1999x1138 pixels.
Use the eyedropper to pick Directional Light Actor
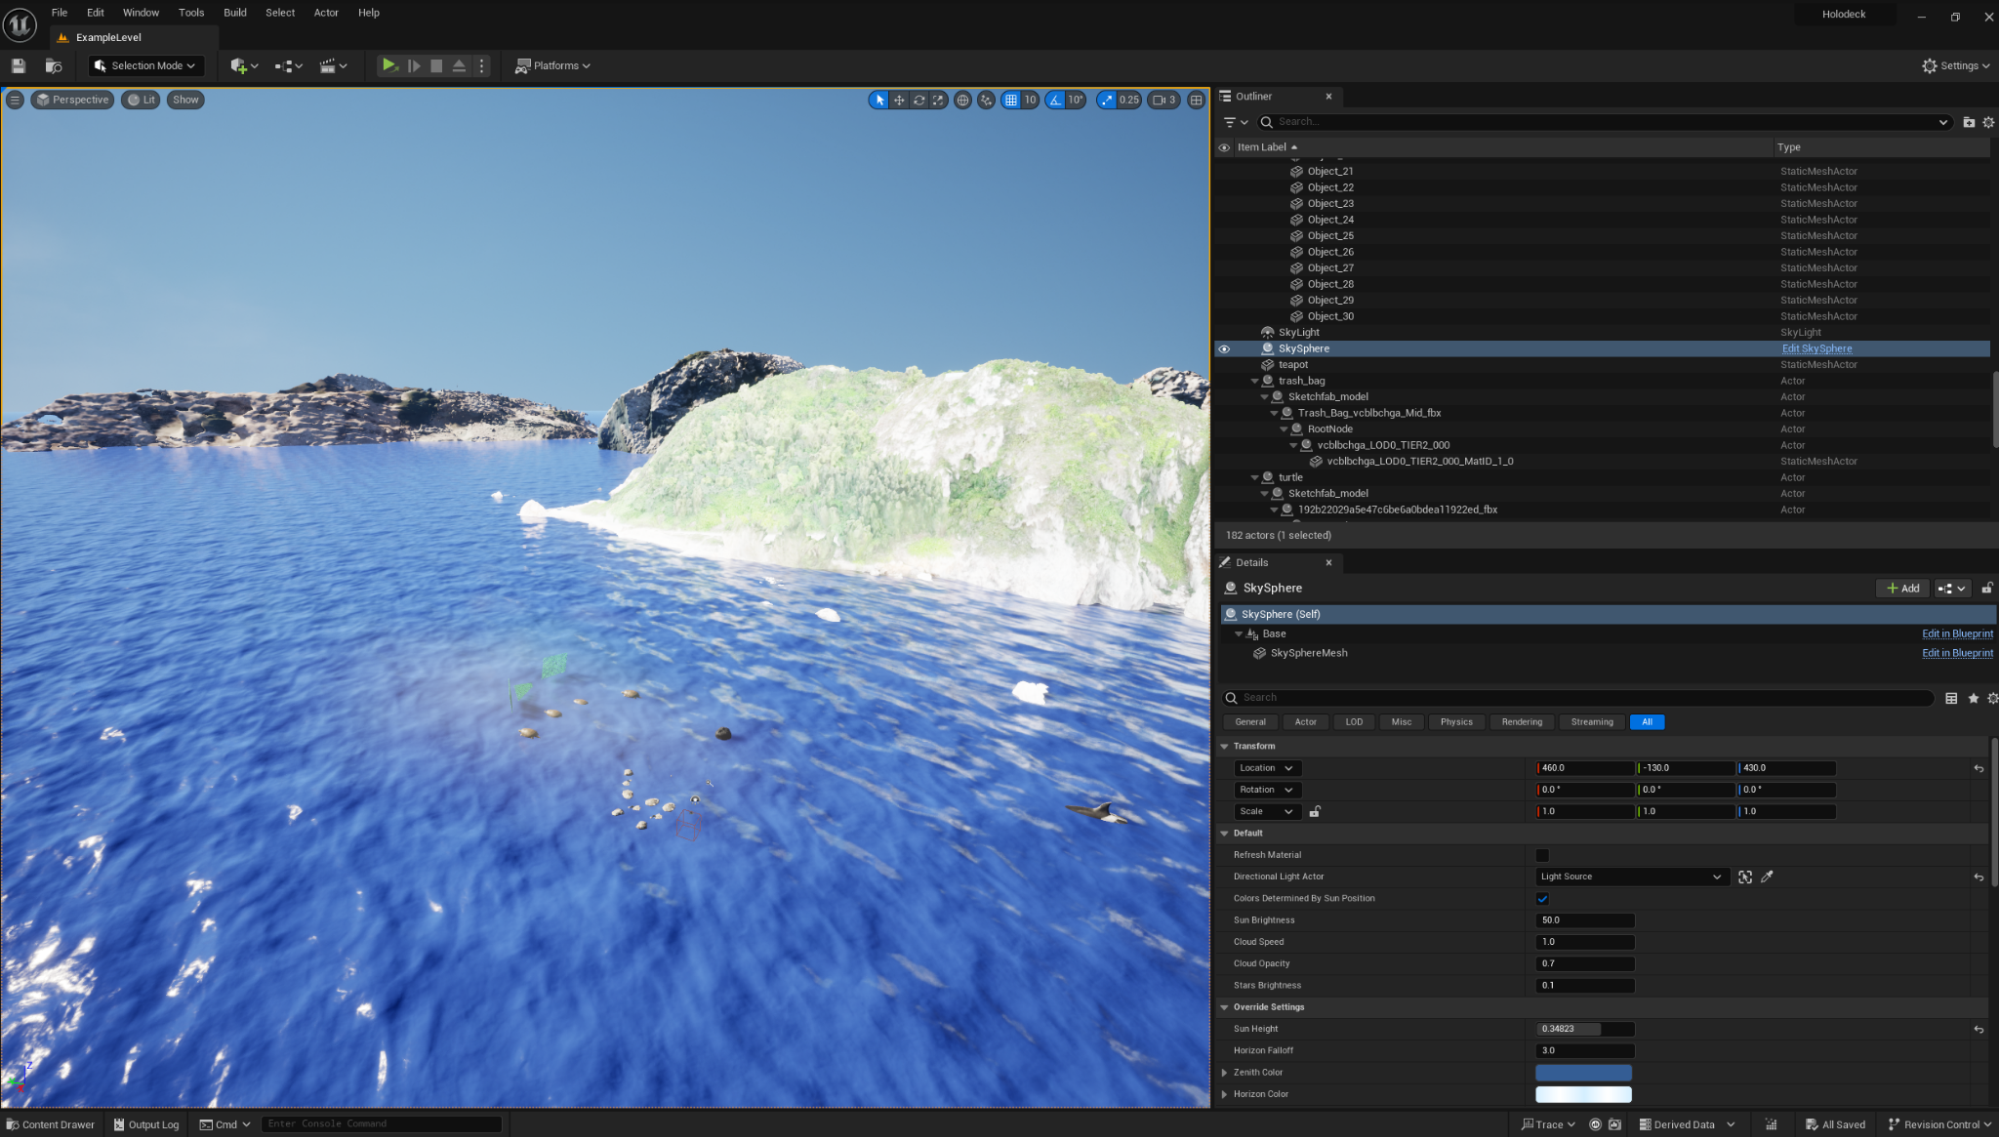1768,877
